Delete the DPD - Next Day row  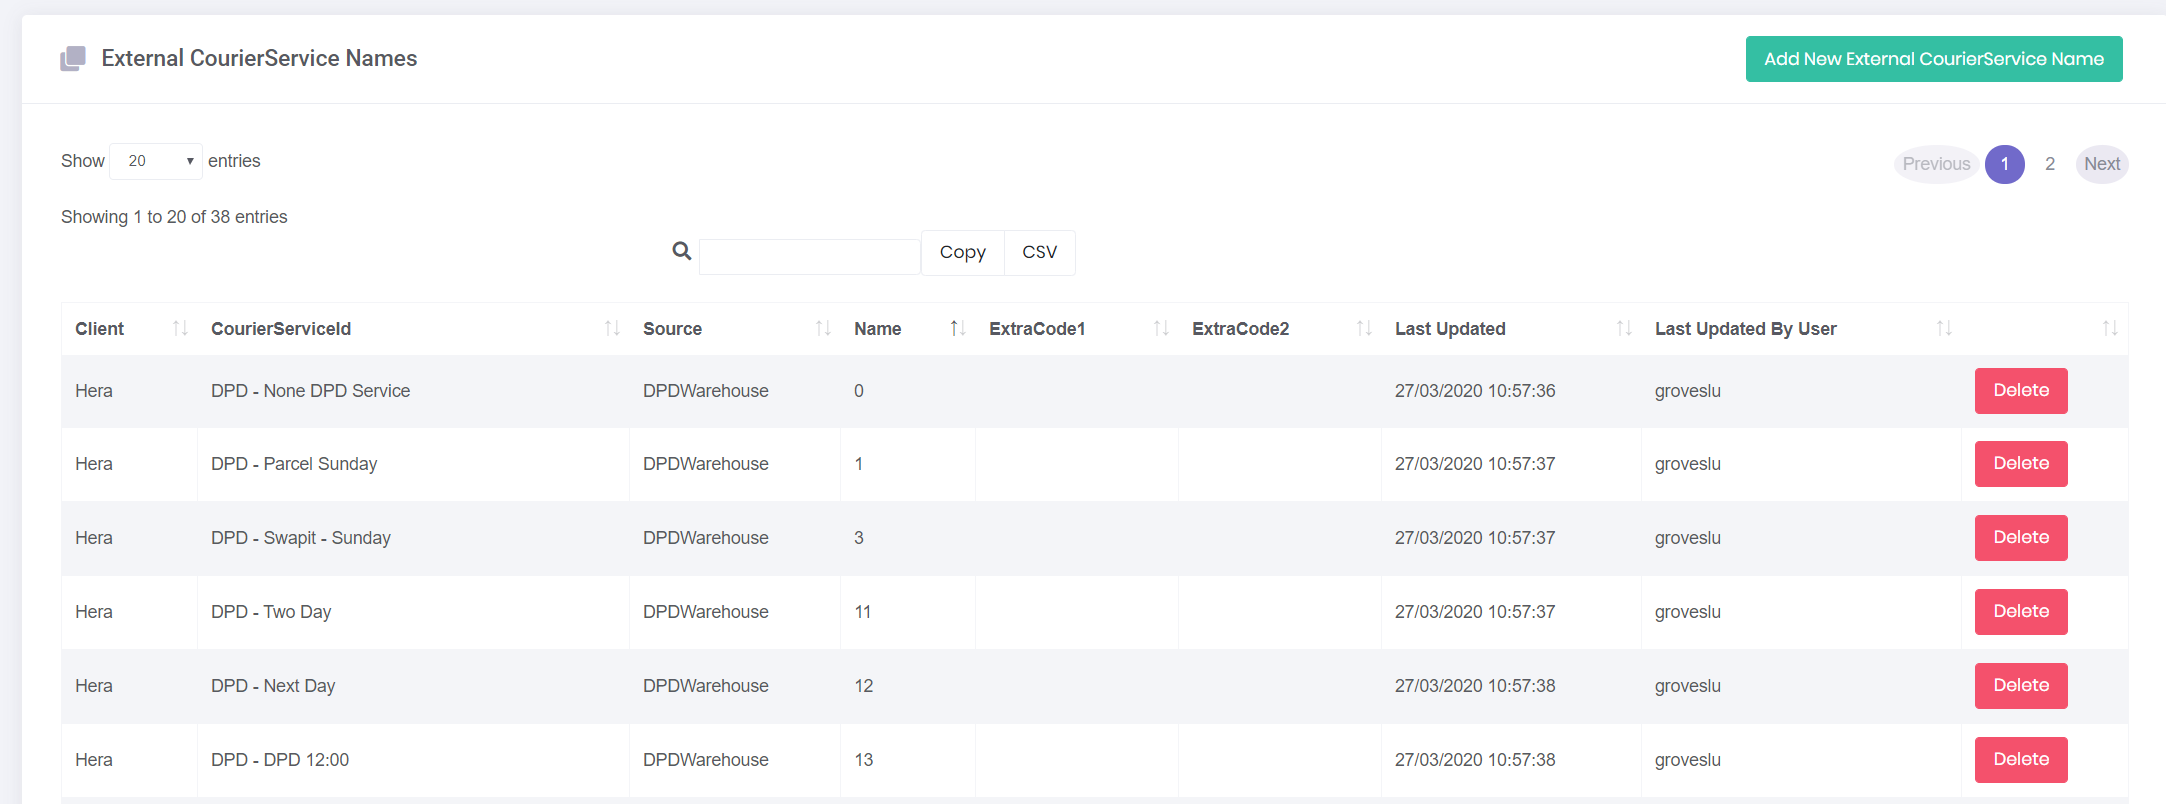2021,686
